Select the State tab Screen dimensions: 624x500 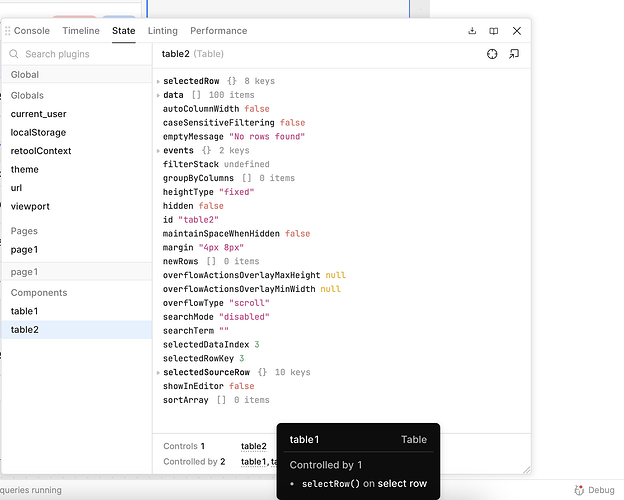[x=124, y=31]
